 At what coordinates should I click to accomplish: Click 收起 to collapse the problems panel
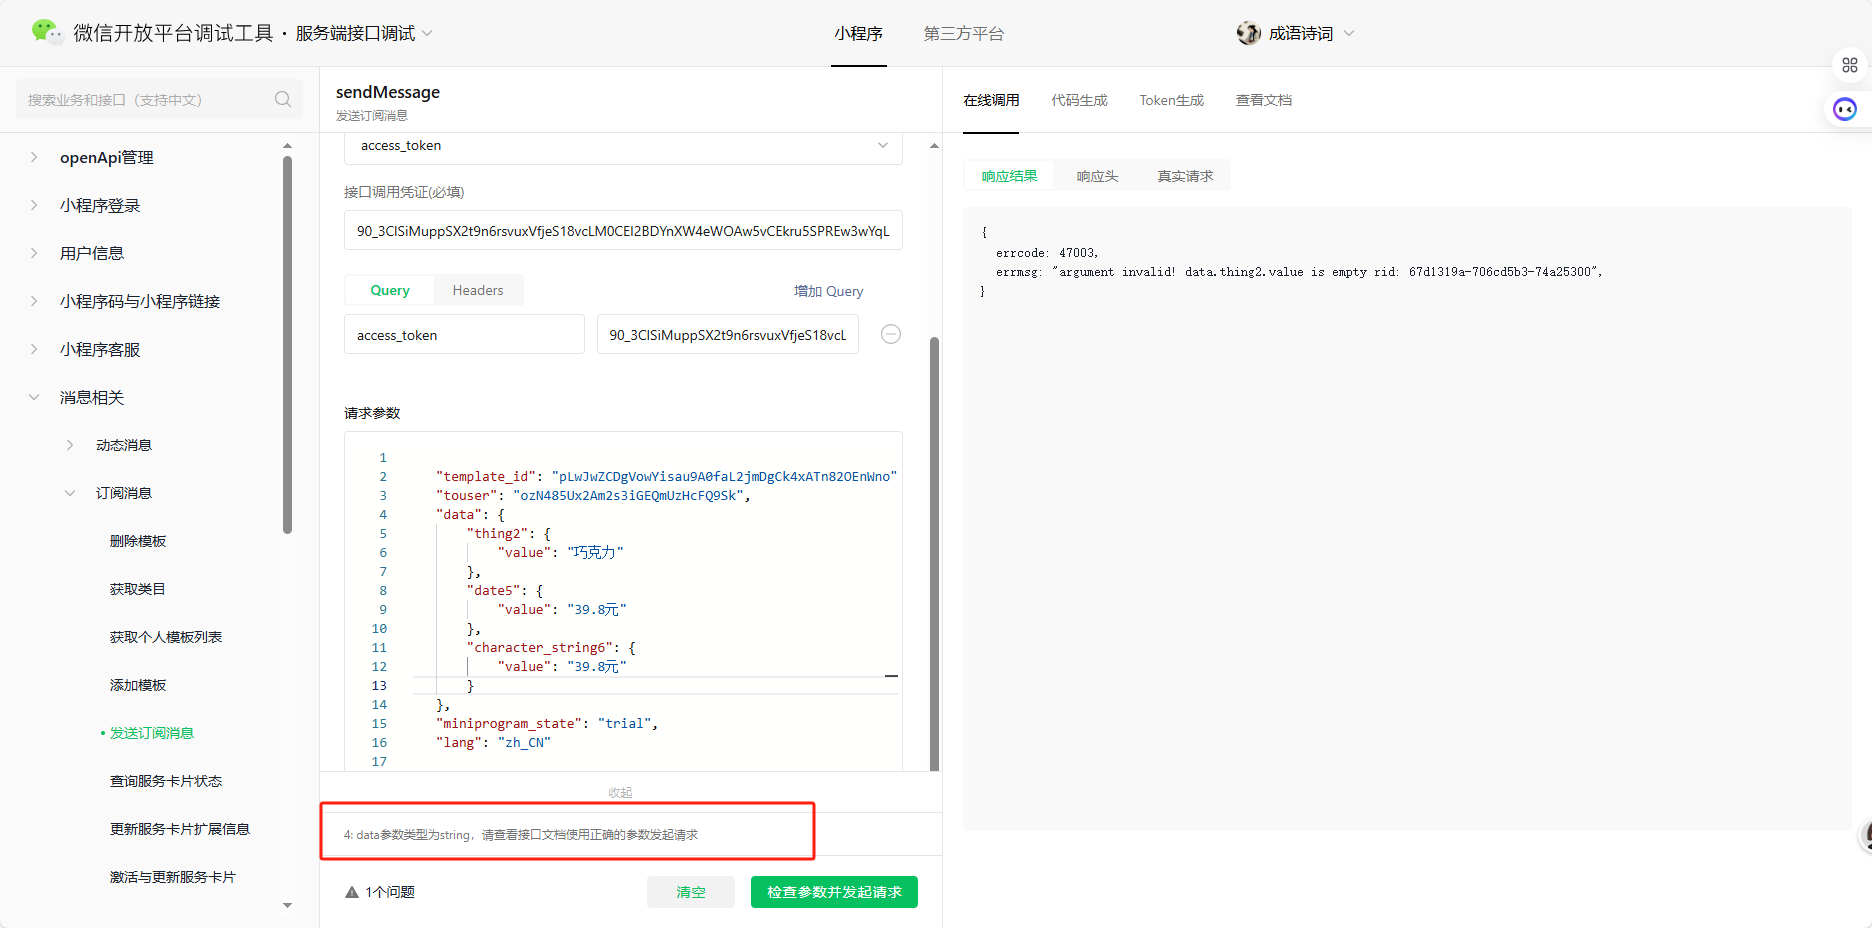click(620, 792)
